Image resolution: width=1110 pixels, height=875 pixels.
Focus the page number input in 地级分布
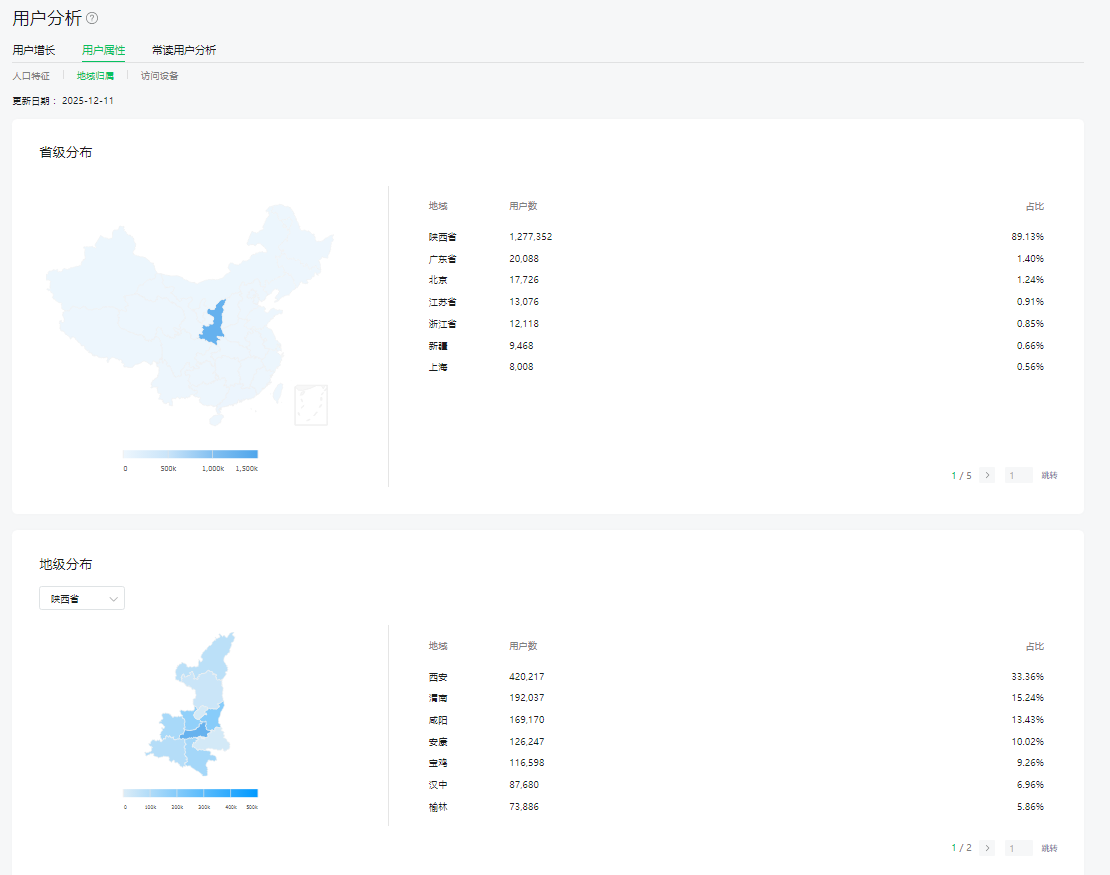pyautogui.click(x=1018, y=848)
